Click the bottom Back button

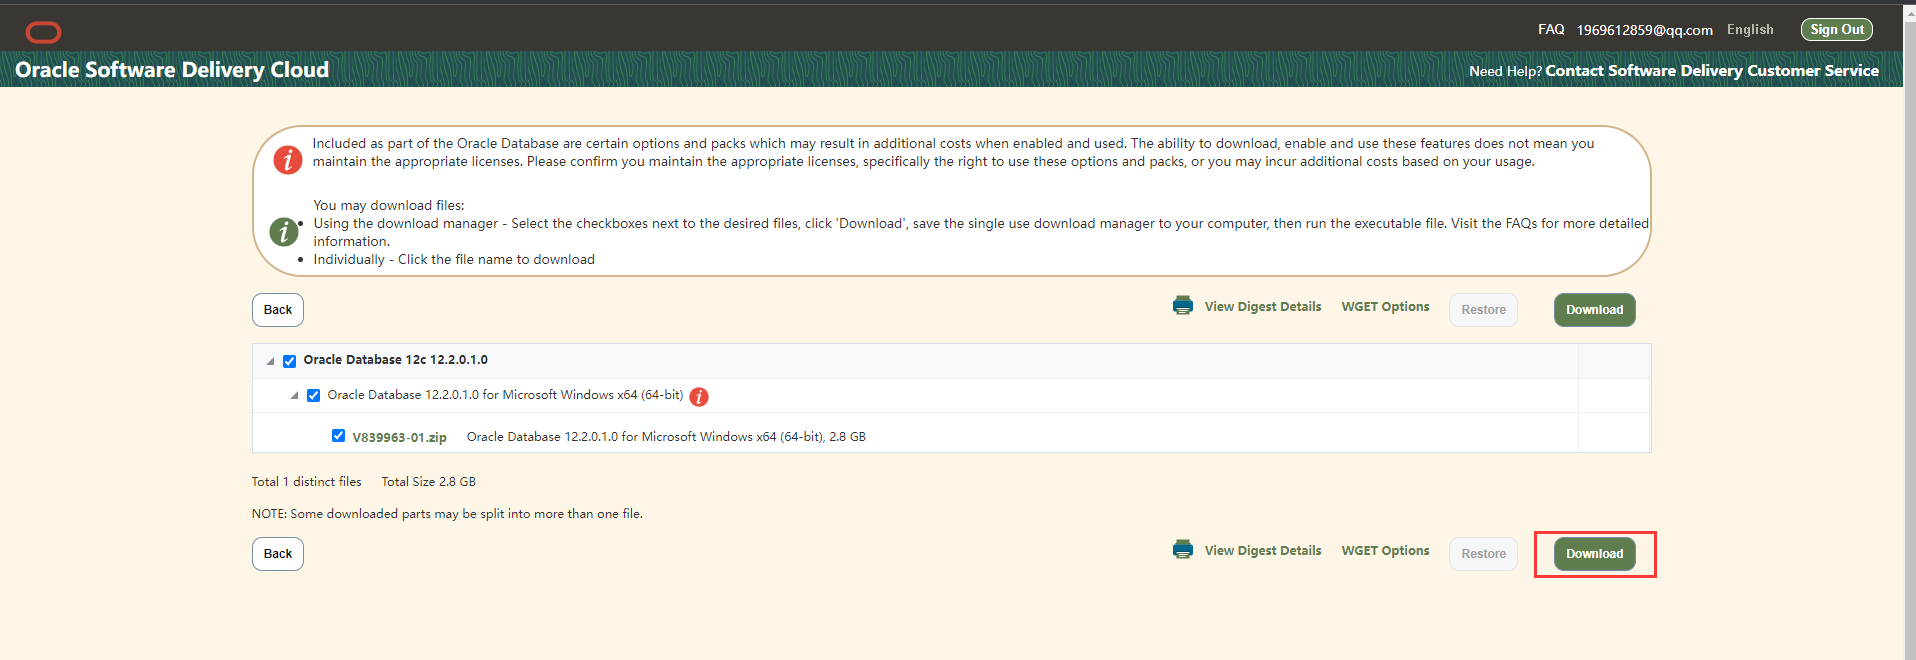278,554
